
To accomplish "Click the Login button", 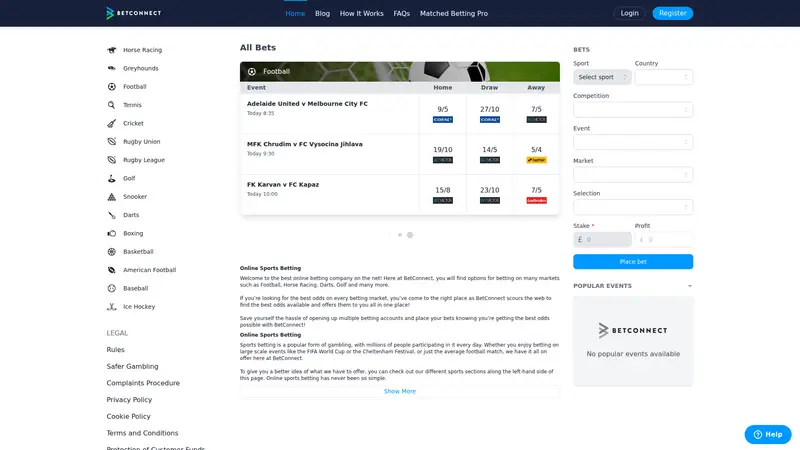I will click(x=629, y=13).
